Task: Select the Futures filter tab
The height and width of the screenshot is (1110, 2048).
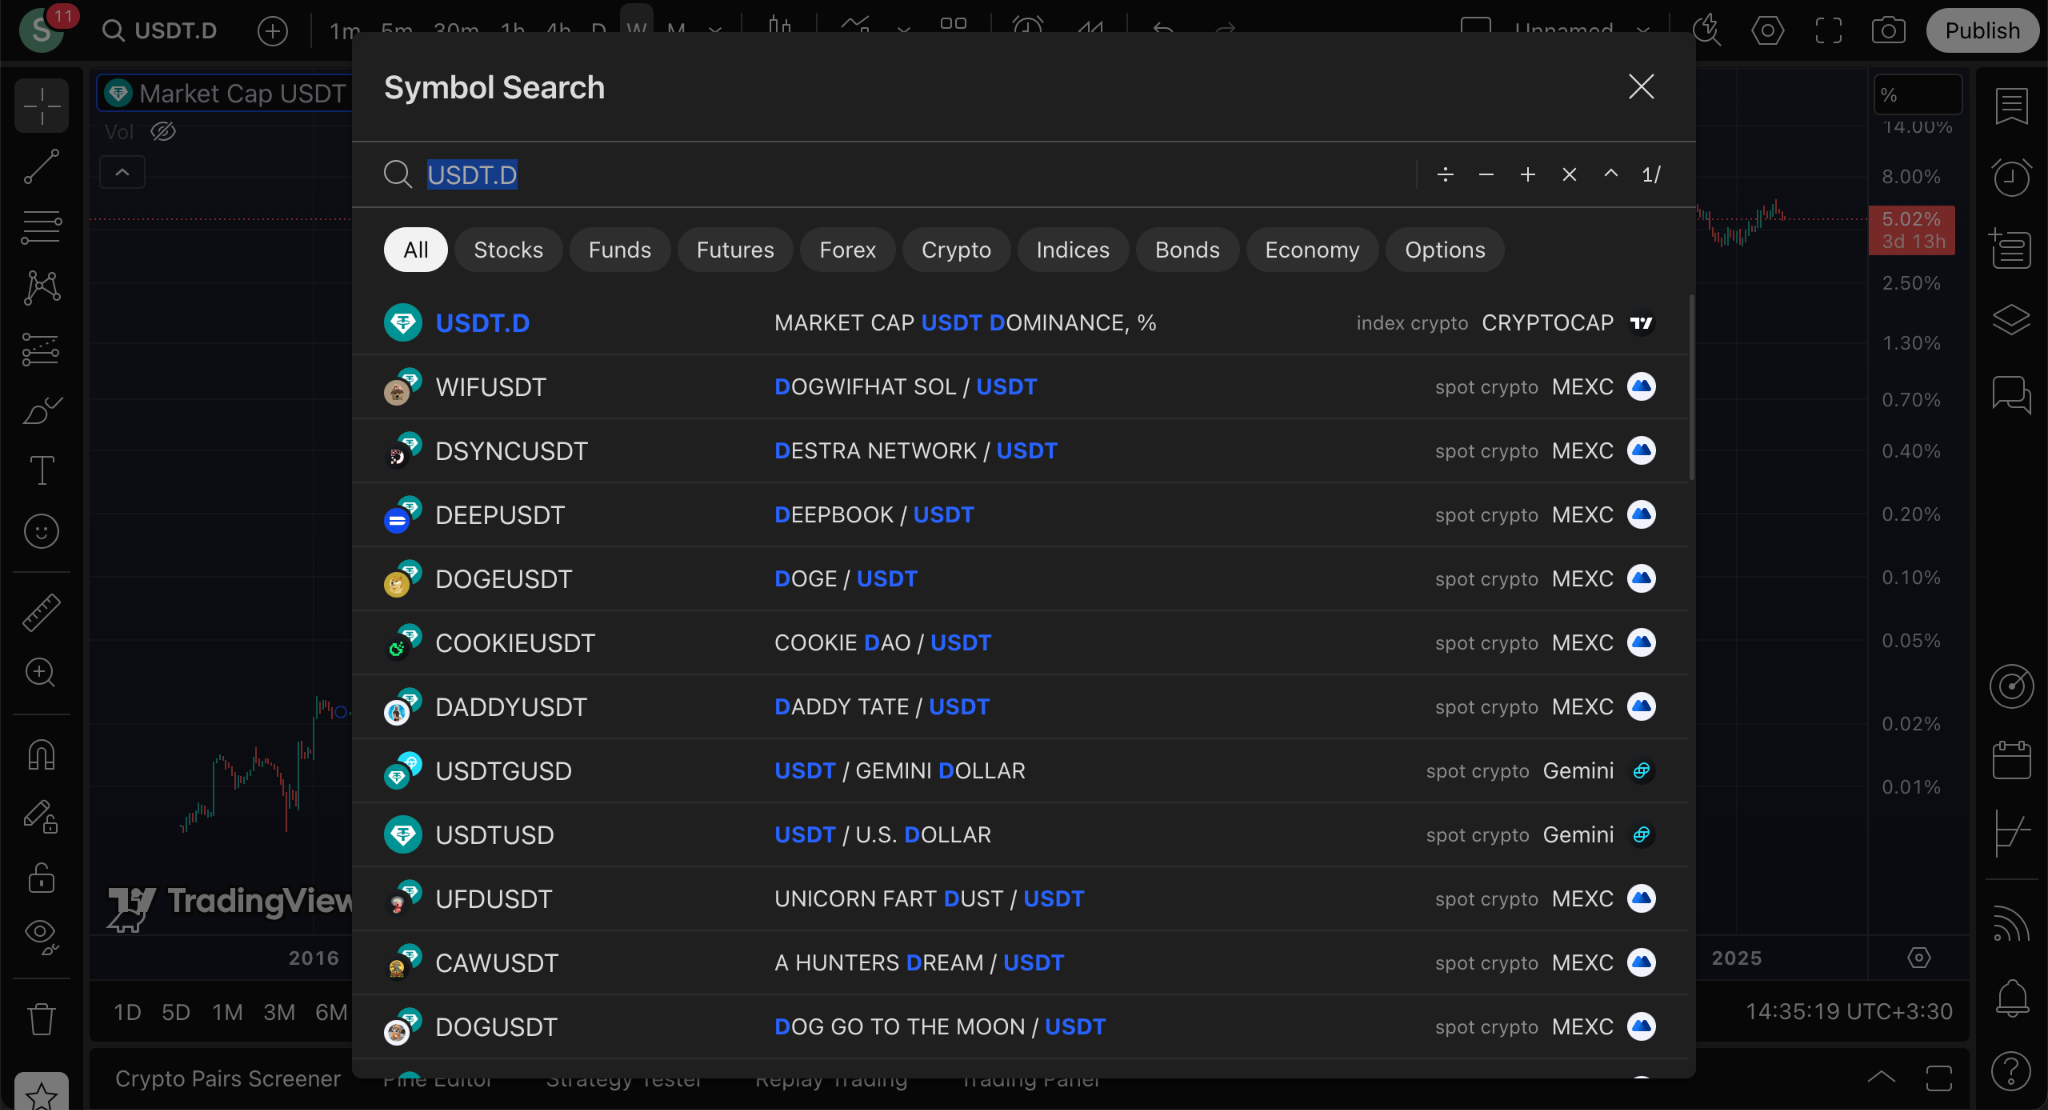Action: pyautogui.click(x=735, y=250)
